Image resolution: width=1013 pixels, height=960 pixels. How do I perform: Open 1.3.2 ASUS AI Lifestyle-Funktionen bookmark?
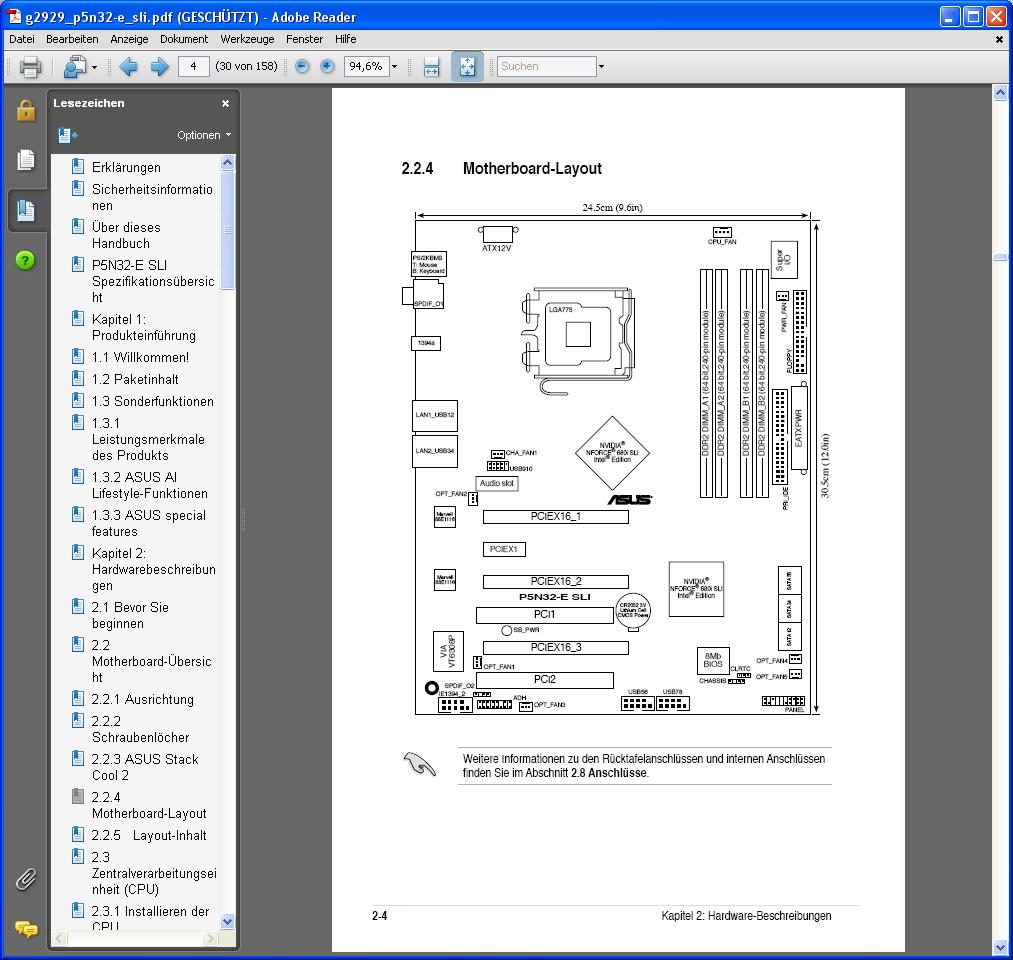[x=149, y=485]
